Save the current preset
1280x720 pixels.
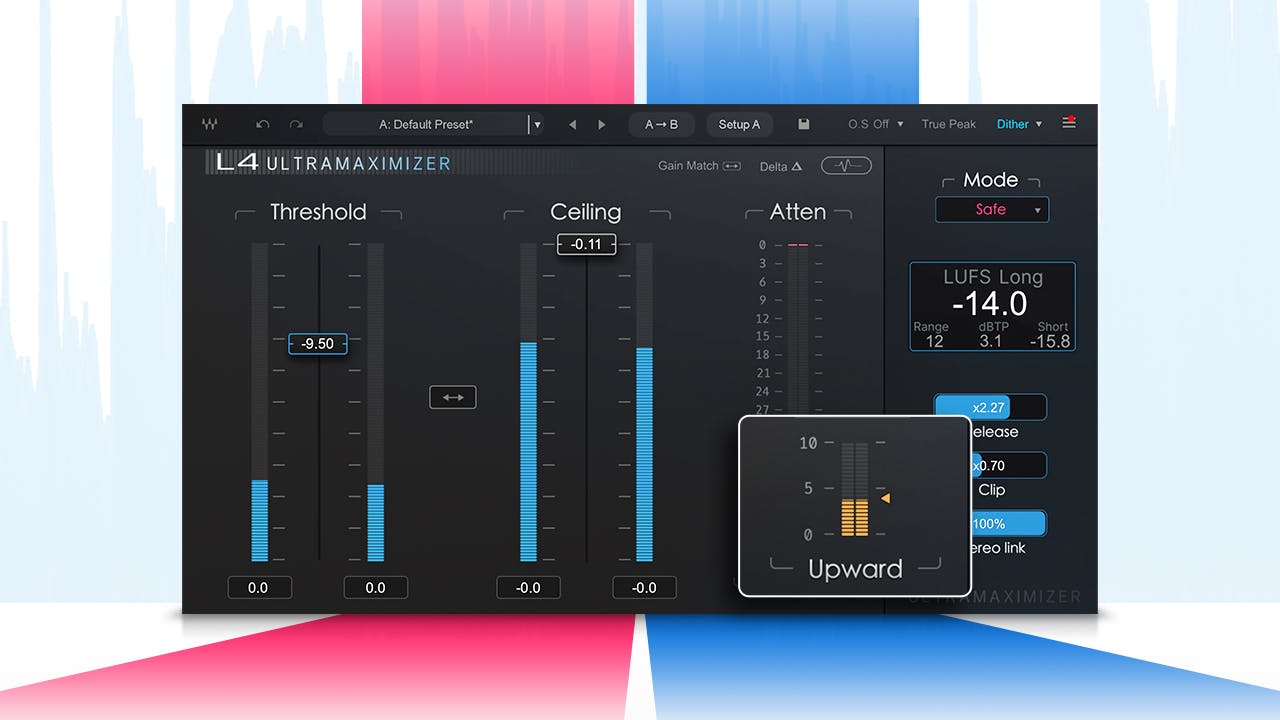tap(804, 123)
